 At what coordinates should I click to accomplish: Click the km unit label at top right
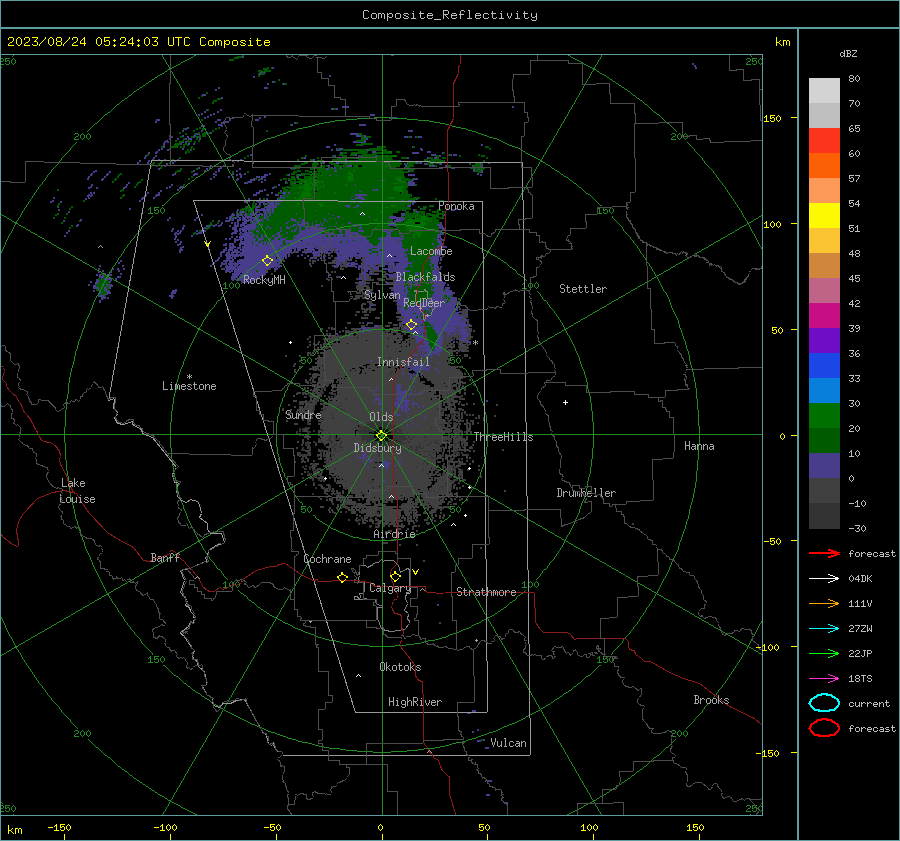point(782,42)
